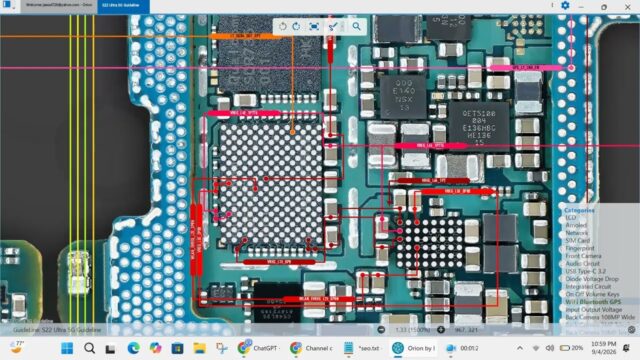
Task: Open volume tray icon
Action: tap(550, 348)
